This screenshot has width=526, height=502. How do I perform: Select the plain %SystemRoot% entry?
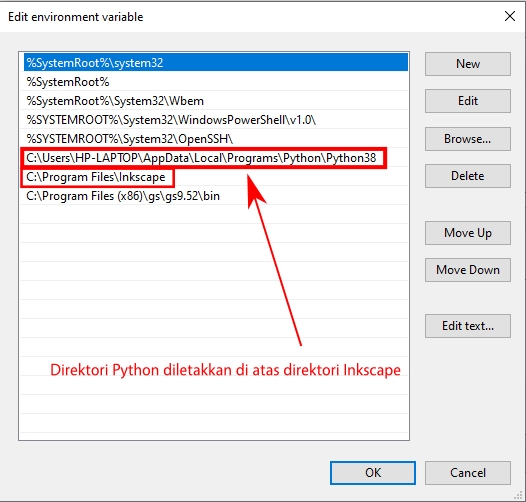[216, 82]
